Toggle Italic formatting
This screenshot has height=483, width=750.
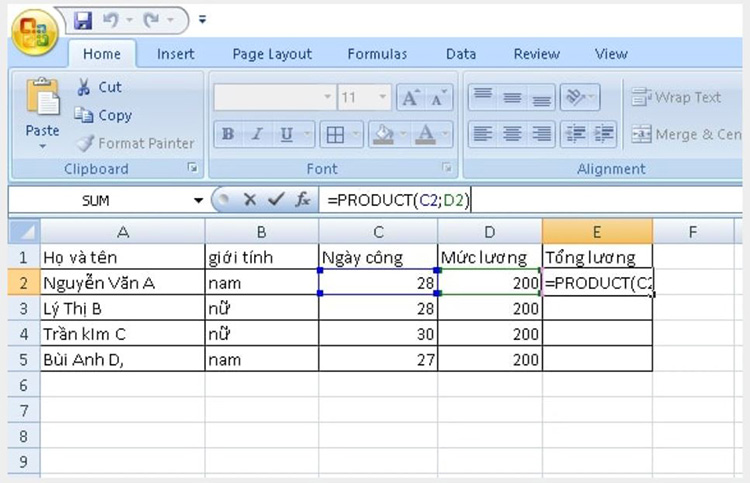[x=257, y=134]
